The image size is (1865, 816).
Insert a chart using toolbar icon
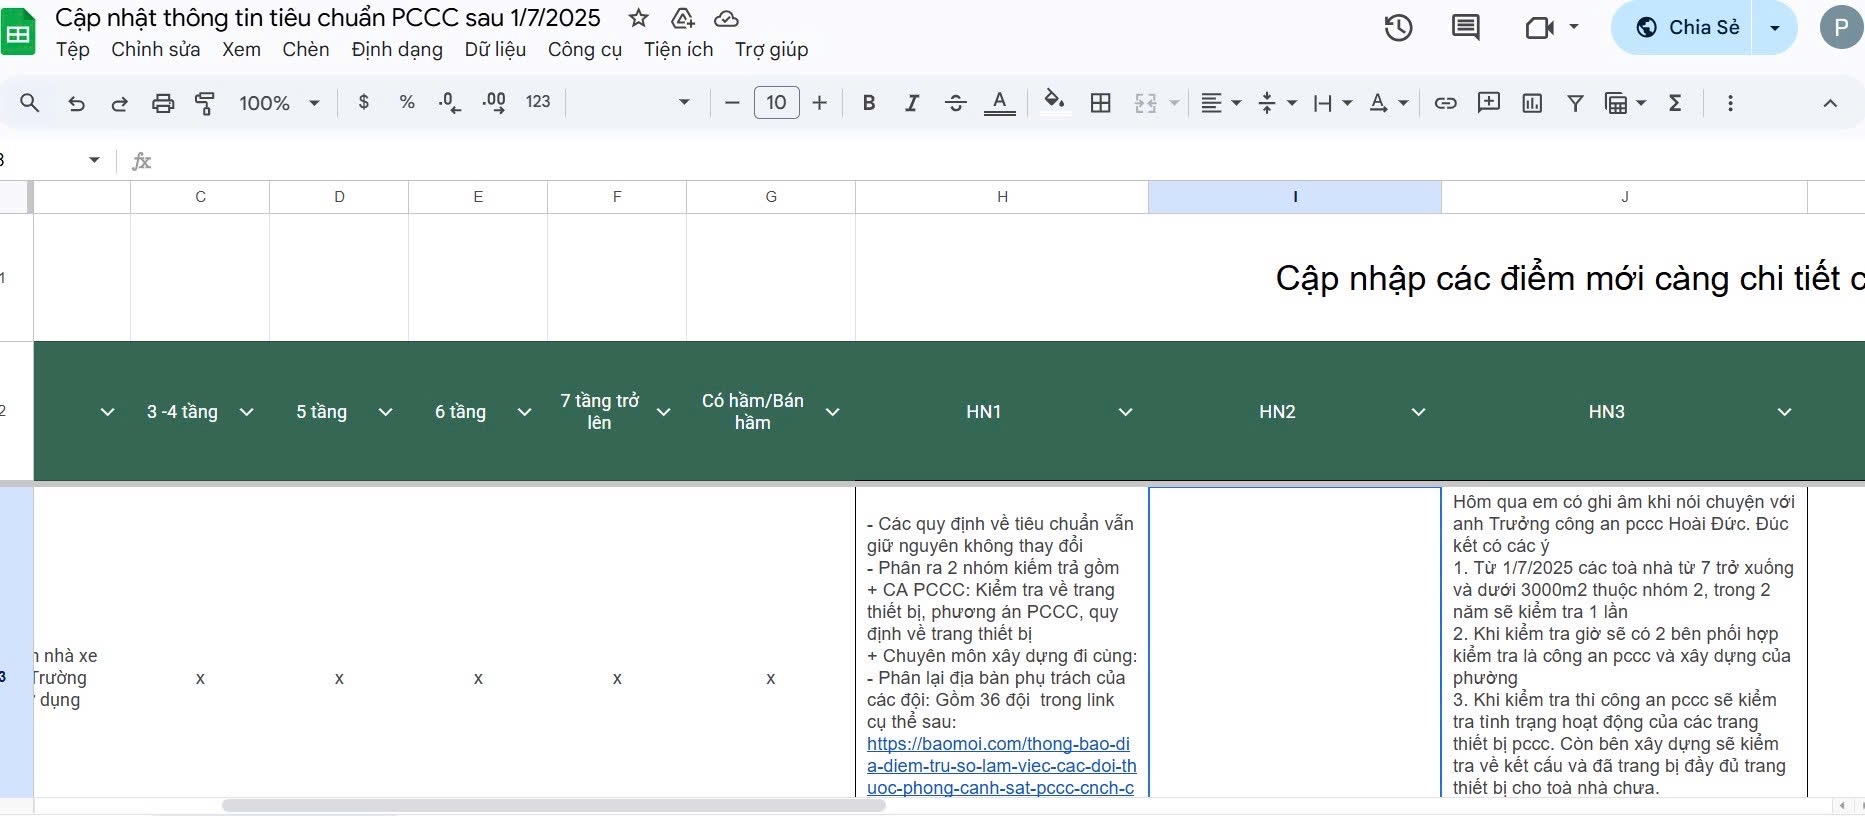(1531, 103)
